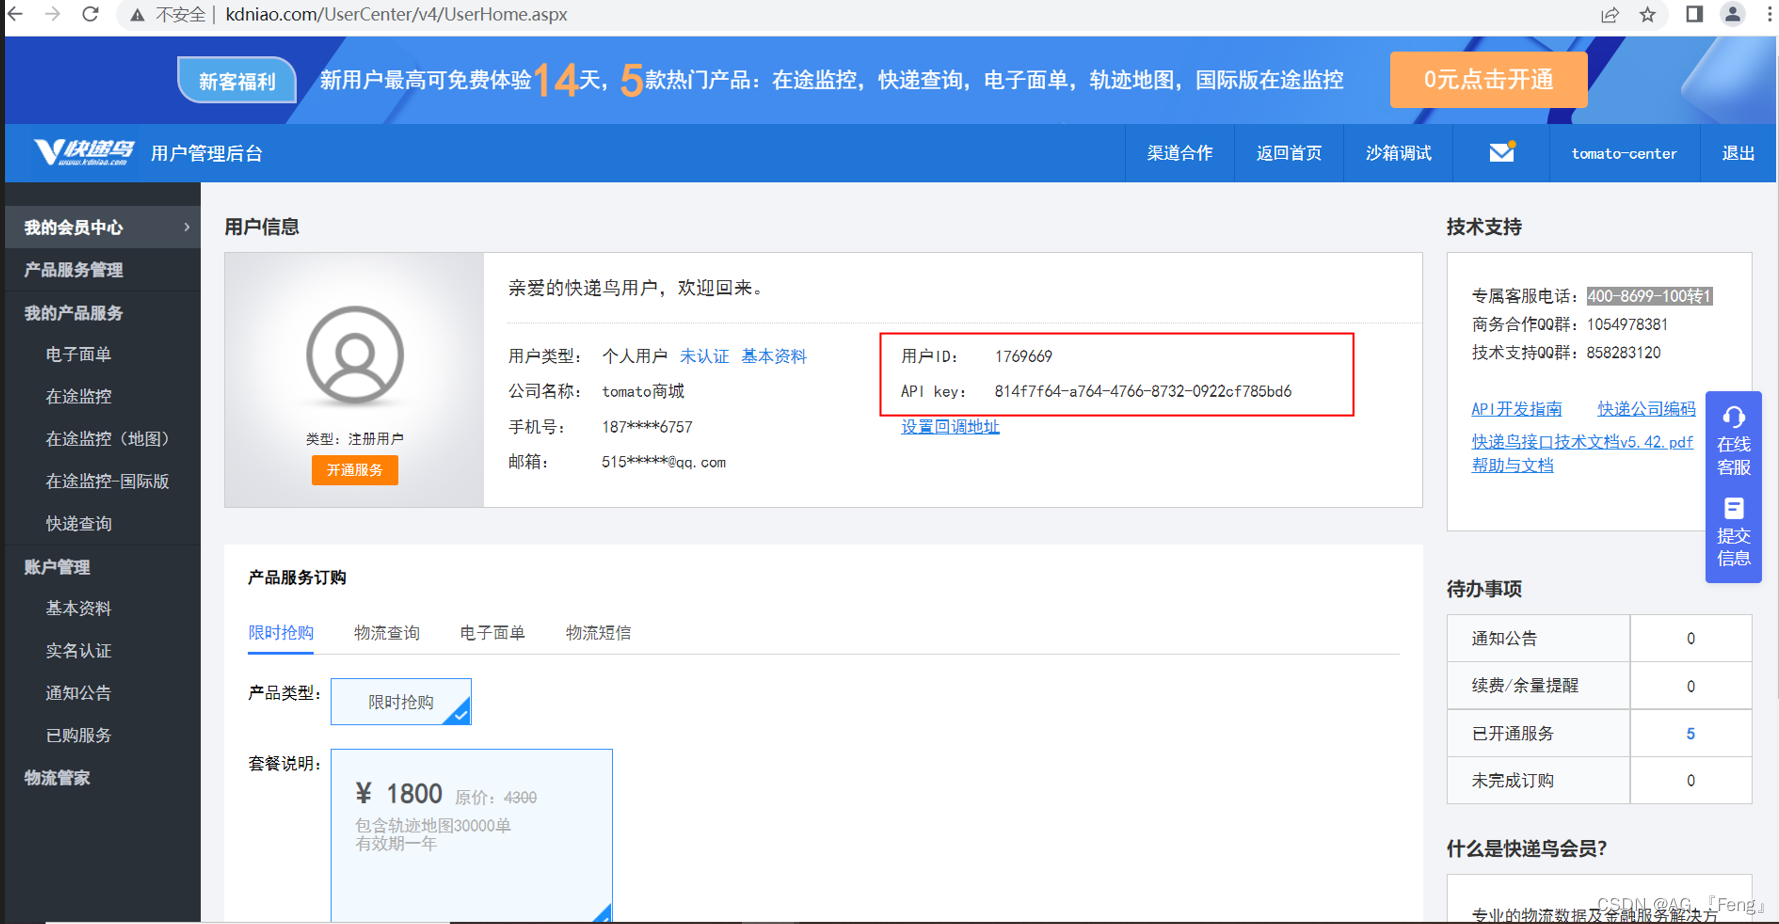Select the ¥1800 package card

[472, 835]
